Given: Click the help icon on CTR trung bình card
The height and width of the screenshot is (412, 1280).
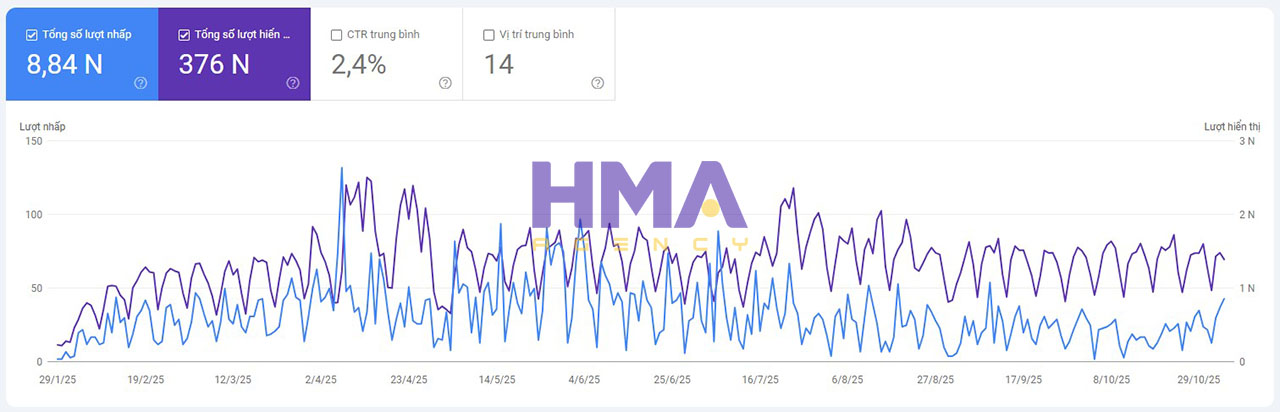Looking at the screenshot, I should (445, 83).
